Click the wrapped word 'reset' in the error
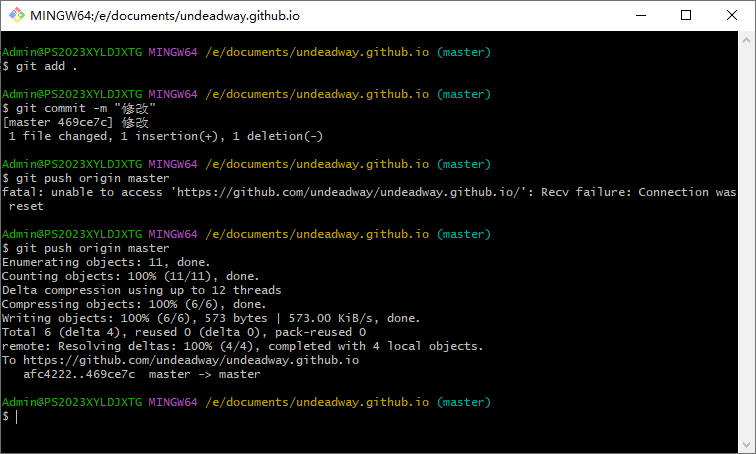Screen dimensions: 756x454 (26, 206)
